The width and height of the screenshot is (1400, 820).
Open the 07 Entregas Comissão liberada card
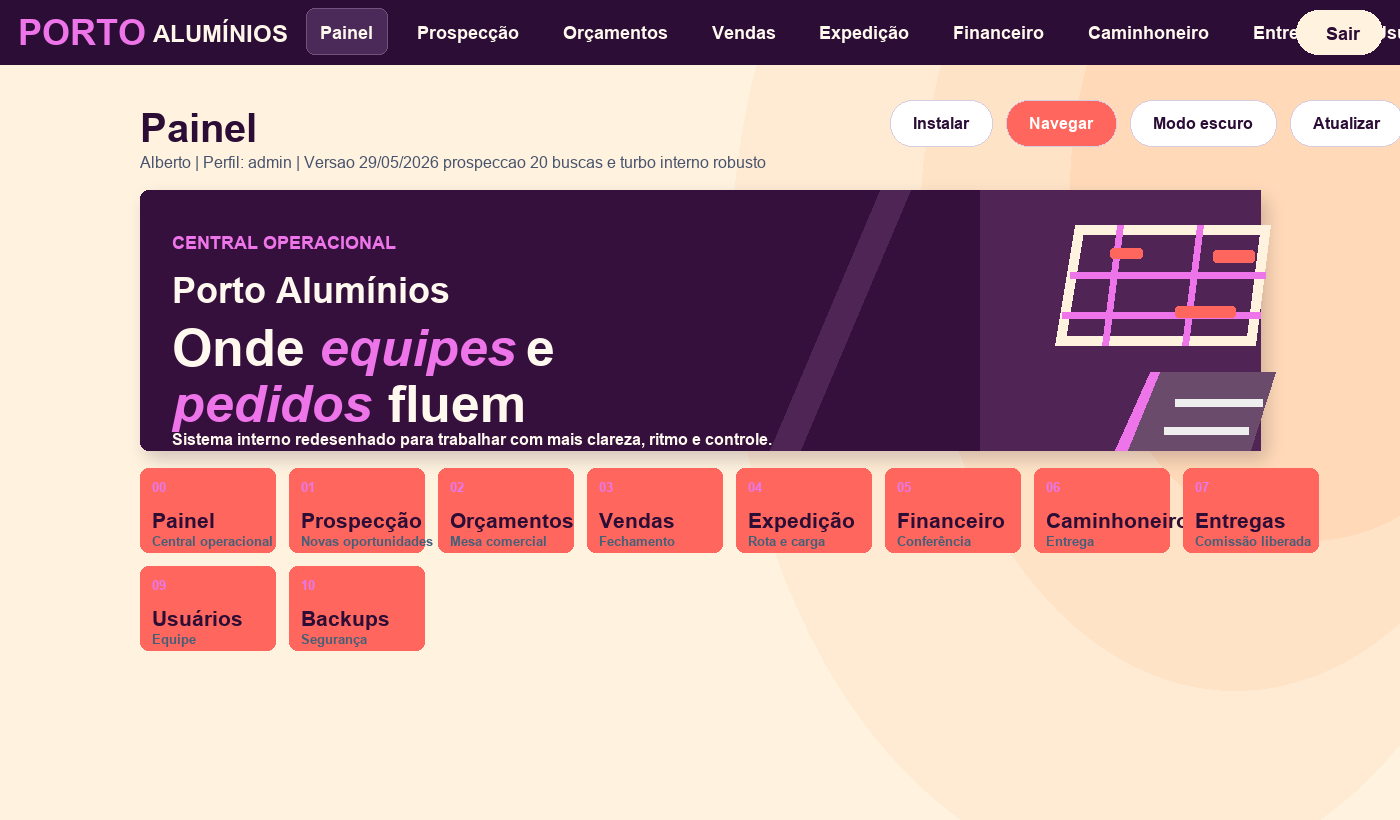[1251, 510]
